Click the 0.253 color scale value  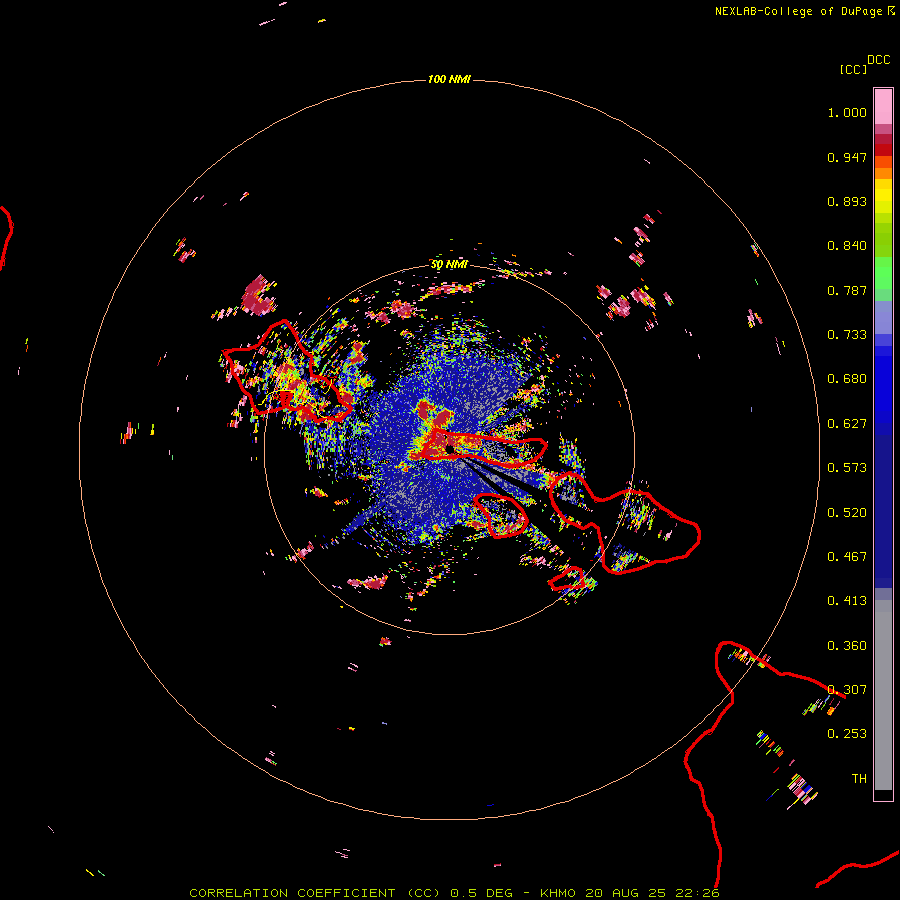click(847, 734)
